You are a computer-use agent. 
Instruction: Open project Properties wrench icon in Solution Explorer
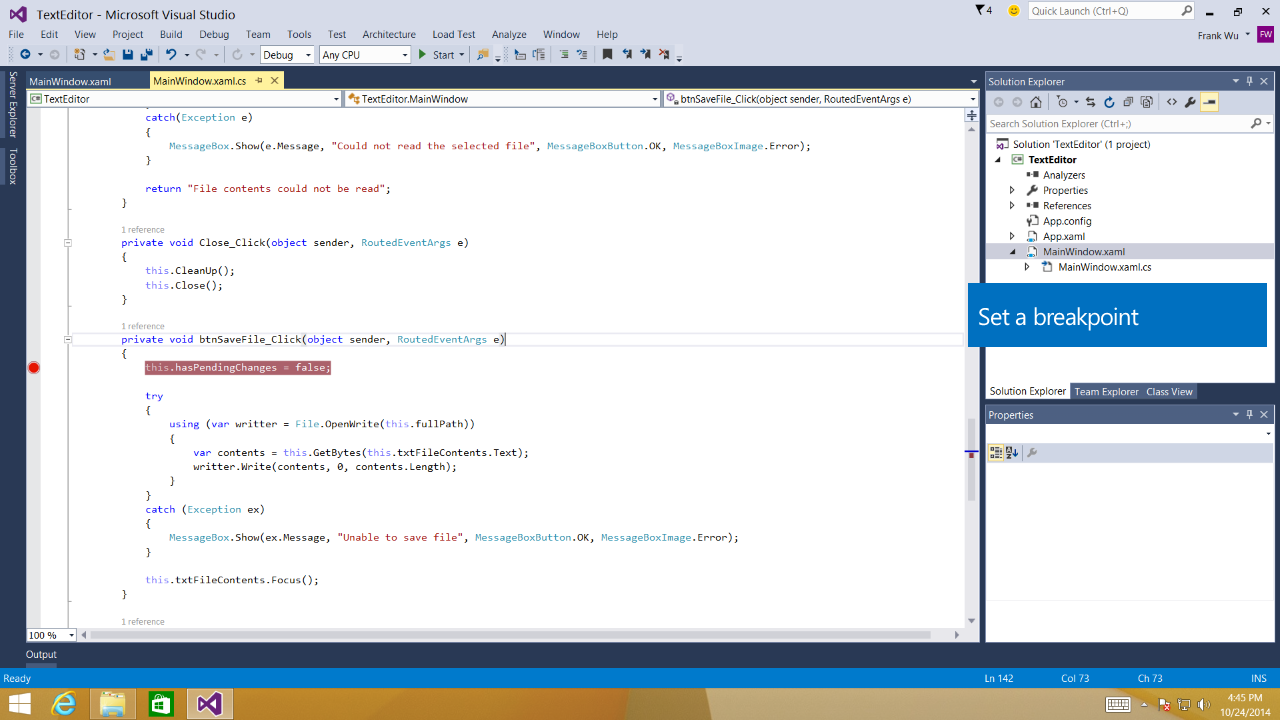(x=1190, y=102)
